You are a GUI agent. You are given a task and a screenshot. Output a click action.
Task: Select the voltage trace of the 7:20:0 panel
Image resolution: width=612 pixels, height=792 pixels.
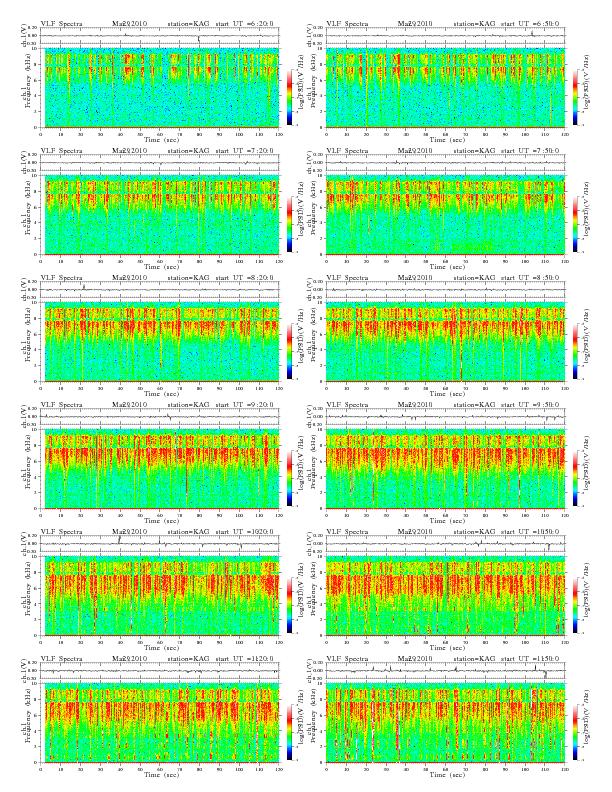(x=160, y=163)
